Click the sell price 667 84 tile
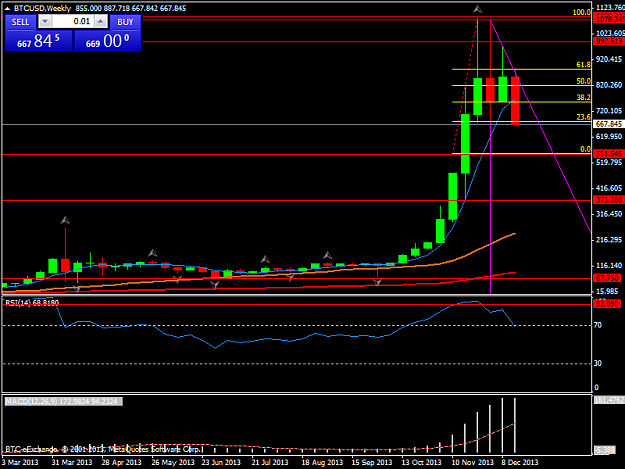The height and width of the screenshot is (469, 625). tap(39, 41)
